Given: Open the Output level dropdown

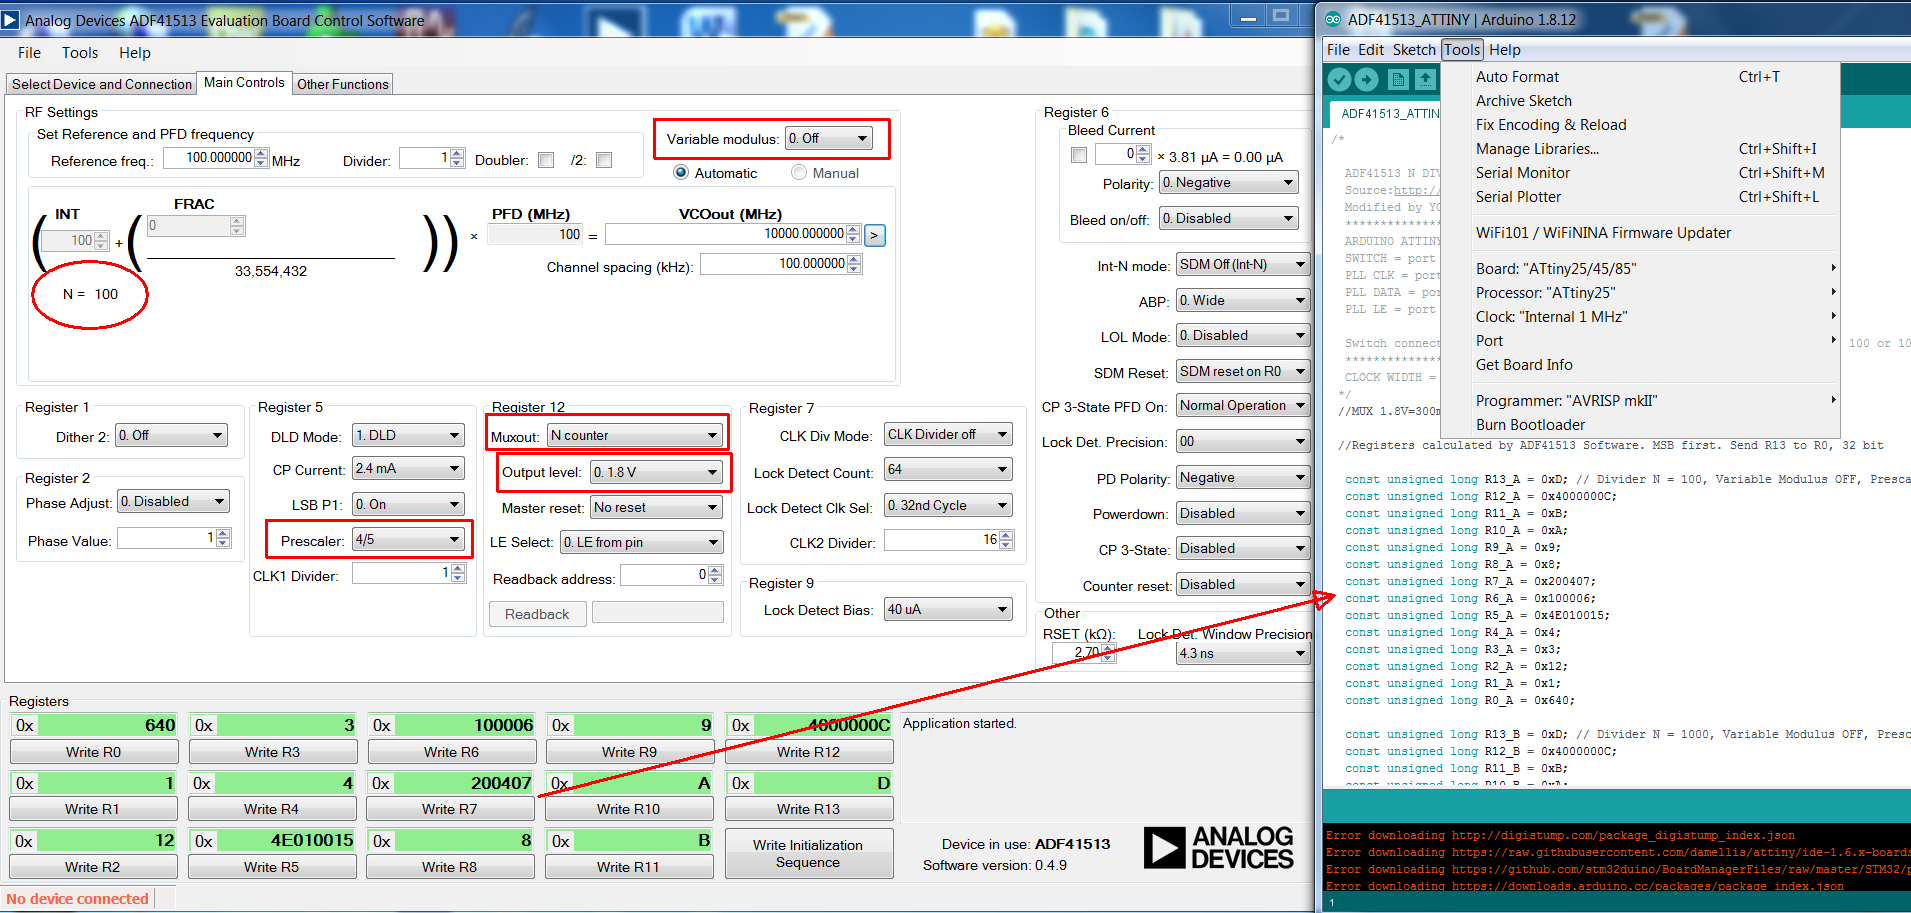Looking at the screenshot, I should click(x=656, y=472).
